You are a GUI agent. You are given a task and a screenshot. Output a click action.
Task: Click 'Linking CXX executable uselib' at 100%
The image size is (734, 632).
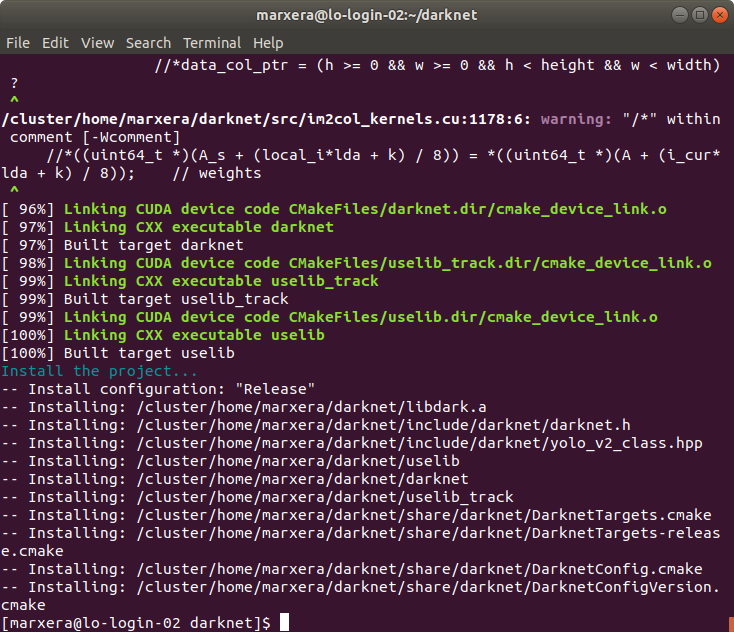coord(194,335)
